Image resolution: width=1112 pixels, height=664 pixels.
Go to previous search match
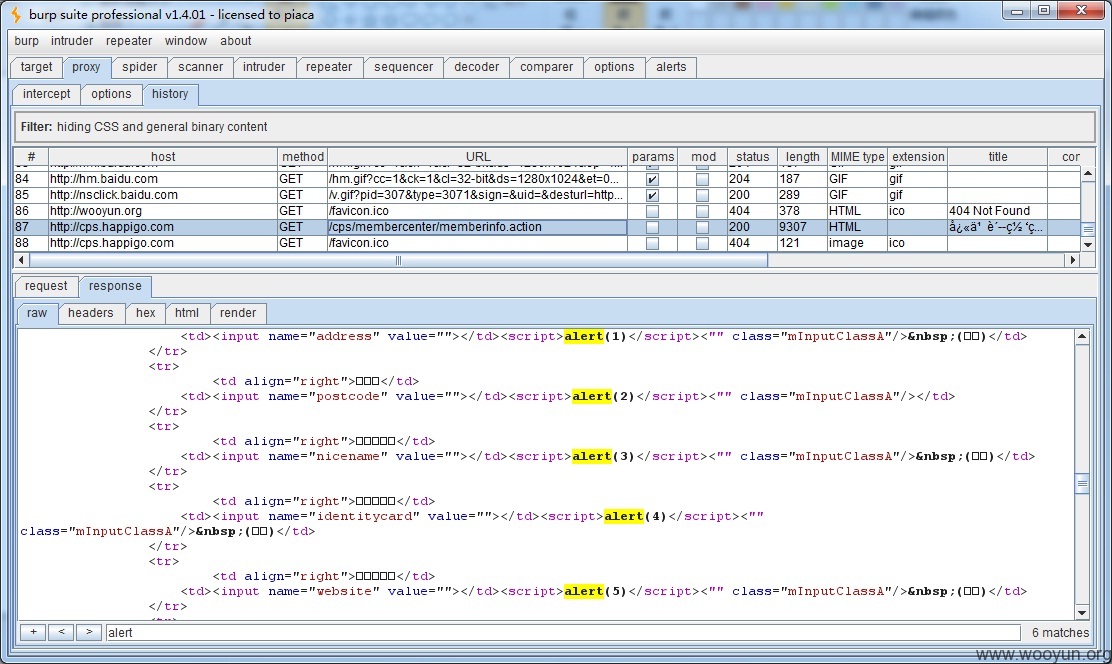(x=61, y=632)
